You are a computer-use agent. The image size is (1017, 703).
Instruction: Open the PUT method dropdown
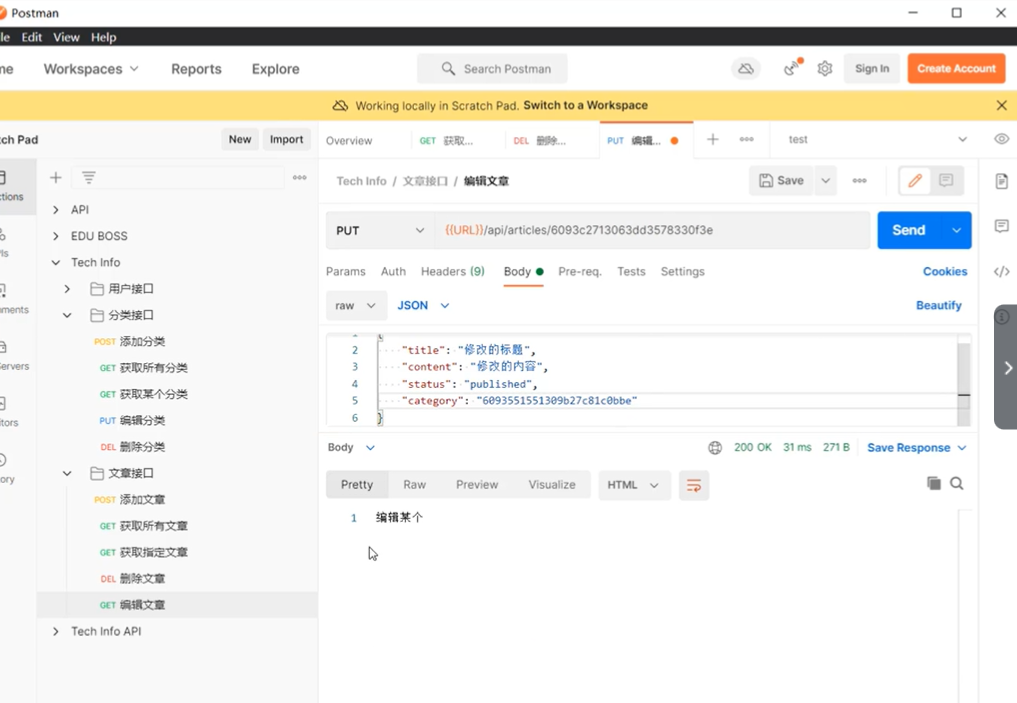380,230
